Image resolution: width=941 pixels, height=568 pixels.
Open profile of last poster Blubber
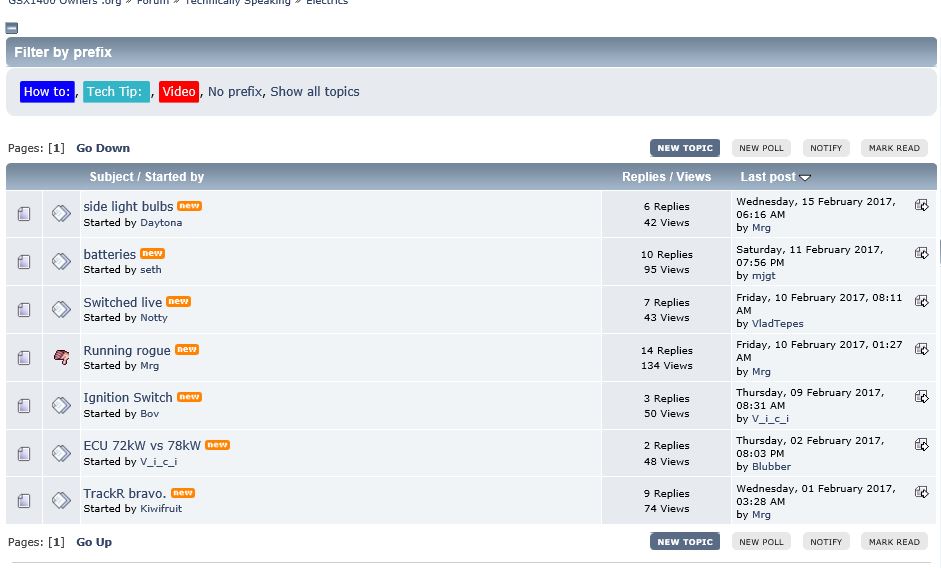771,467
